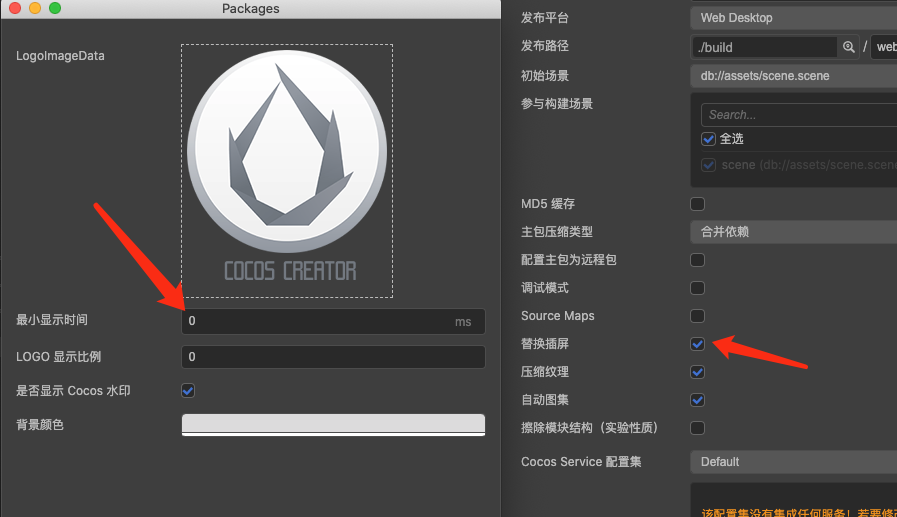The height and width of the screenshot is (517, 897).
Task: Toggle the 压缩纹理 checkbox
Action: pyautogui.click(x=697, y=372)
